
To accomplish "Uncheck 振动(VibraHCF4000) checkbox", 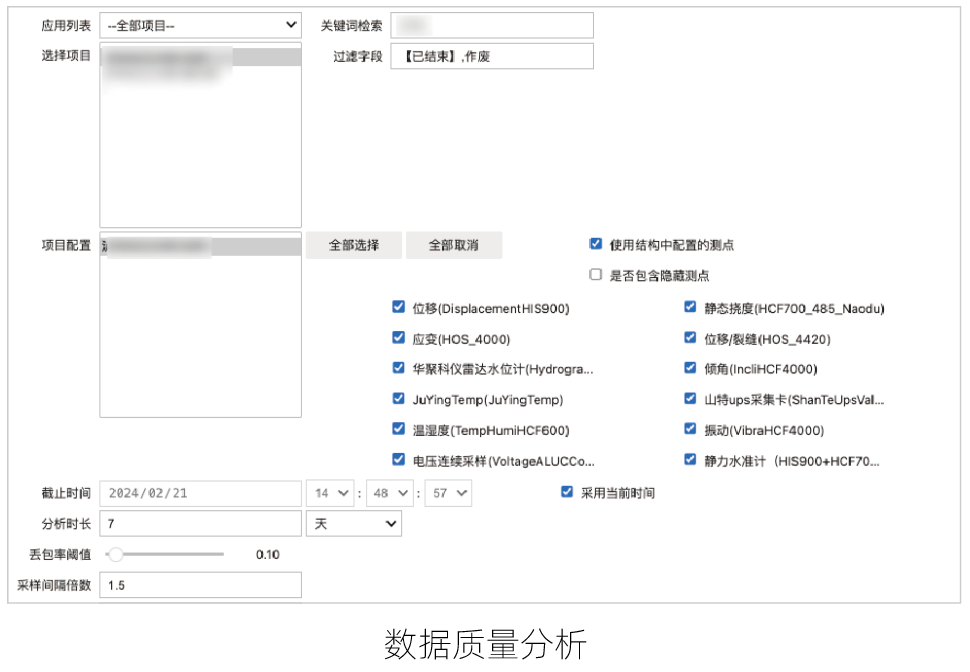I will click(690, 429).
